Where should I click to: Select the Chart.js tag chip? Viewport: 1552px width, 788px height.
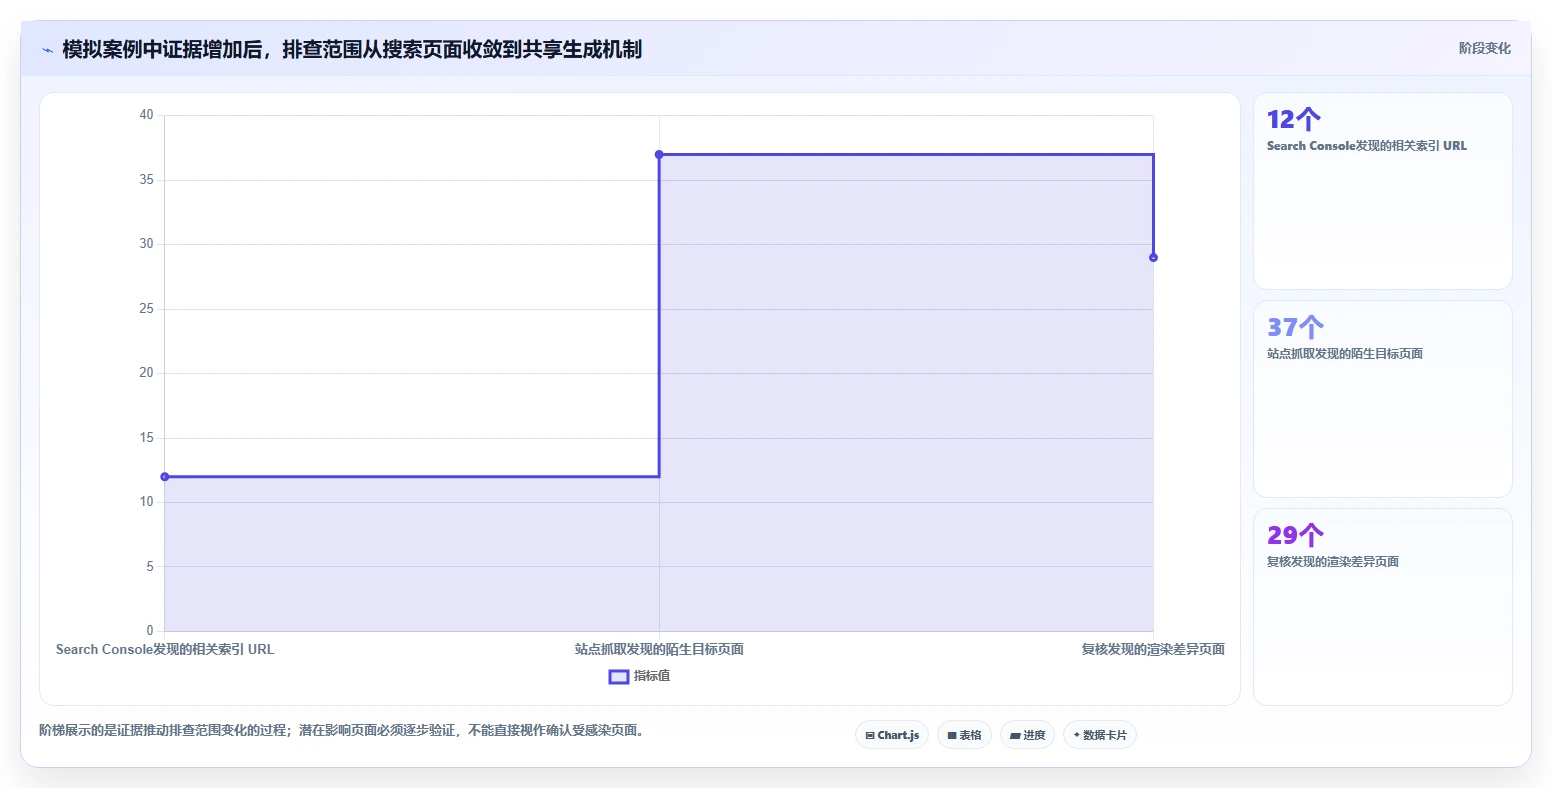pyautogui.click(x=892, y=735)
